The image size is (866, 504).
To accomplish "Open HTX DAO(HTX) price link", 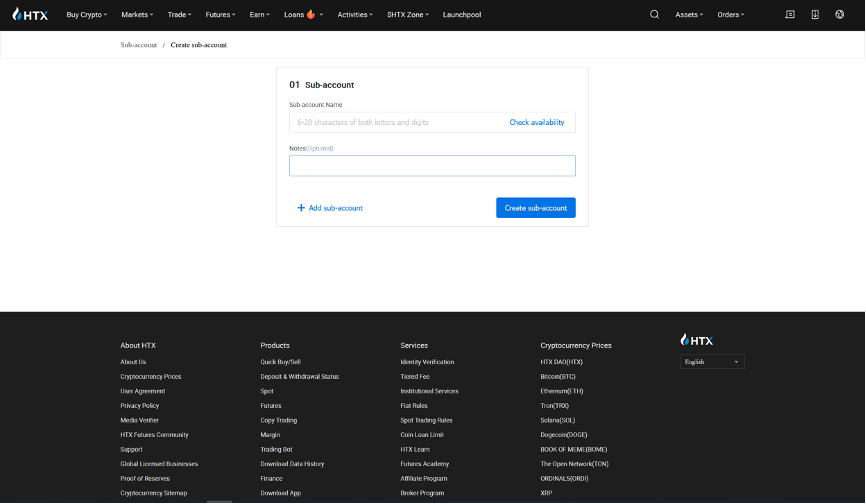I will [x=561, y=362].
